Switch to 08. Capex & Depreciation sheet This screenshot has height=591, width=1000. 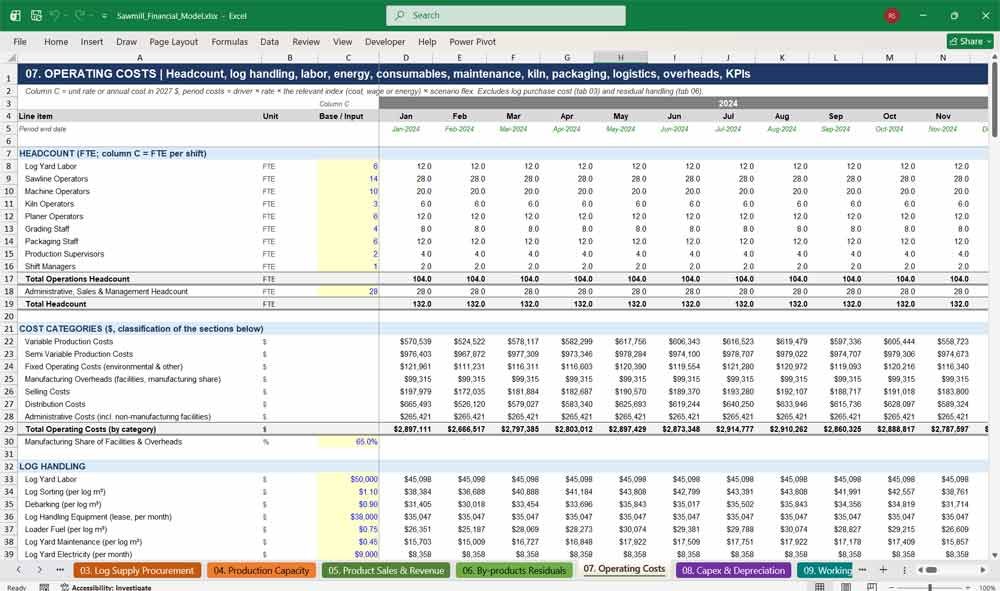(x=733, y=571)
